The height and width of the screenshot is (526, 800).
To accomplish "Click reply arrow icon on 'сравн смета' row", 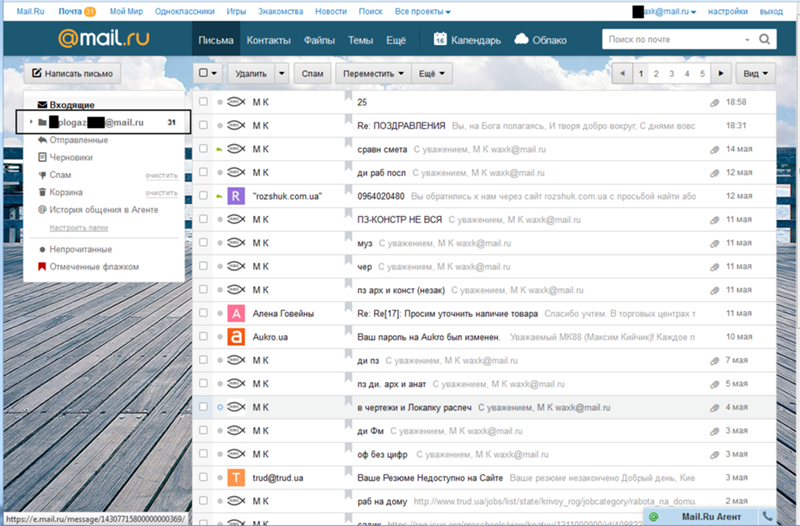I will (x=219, y=149).
